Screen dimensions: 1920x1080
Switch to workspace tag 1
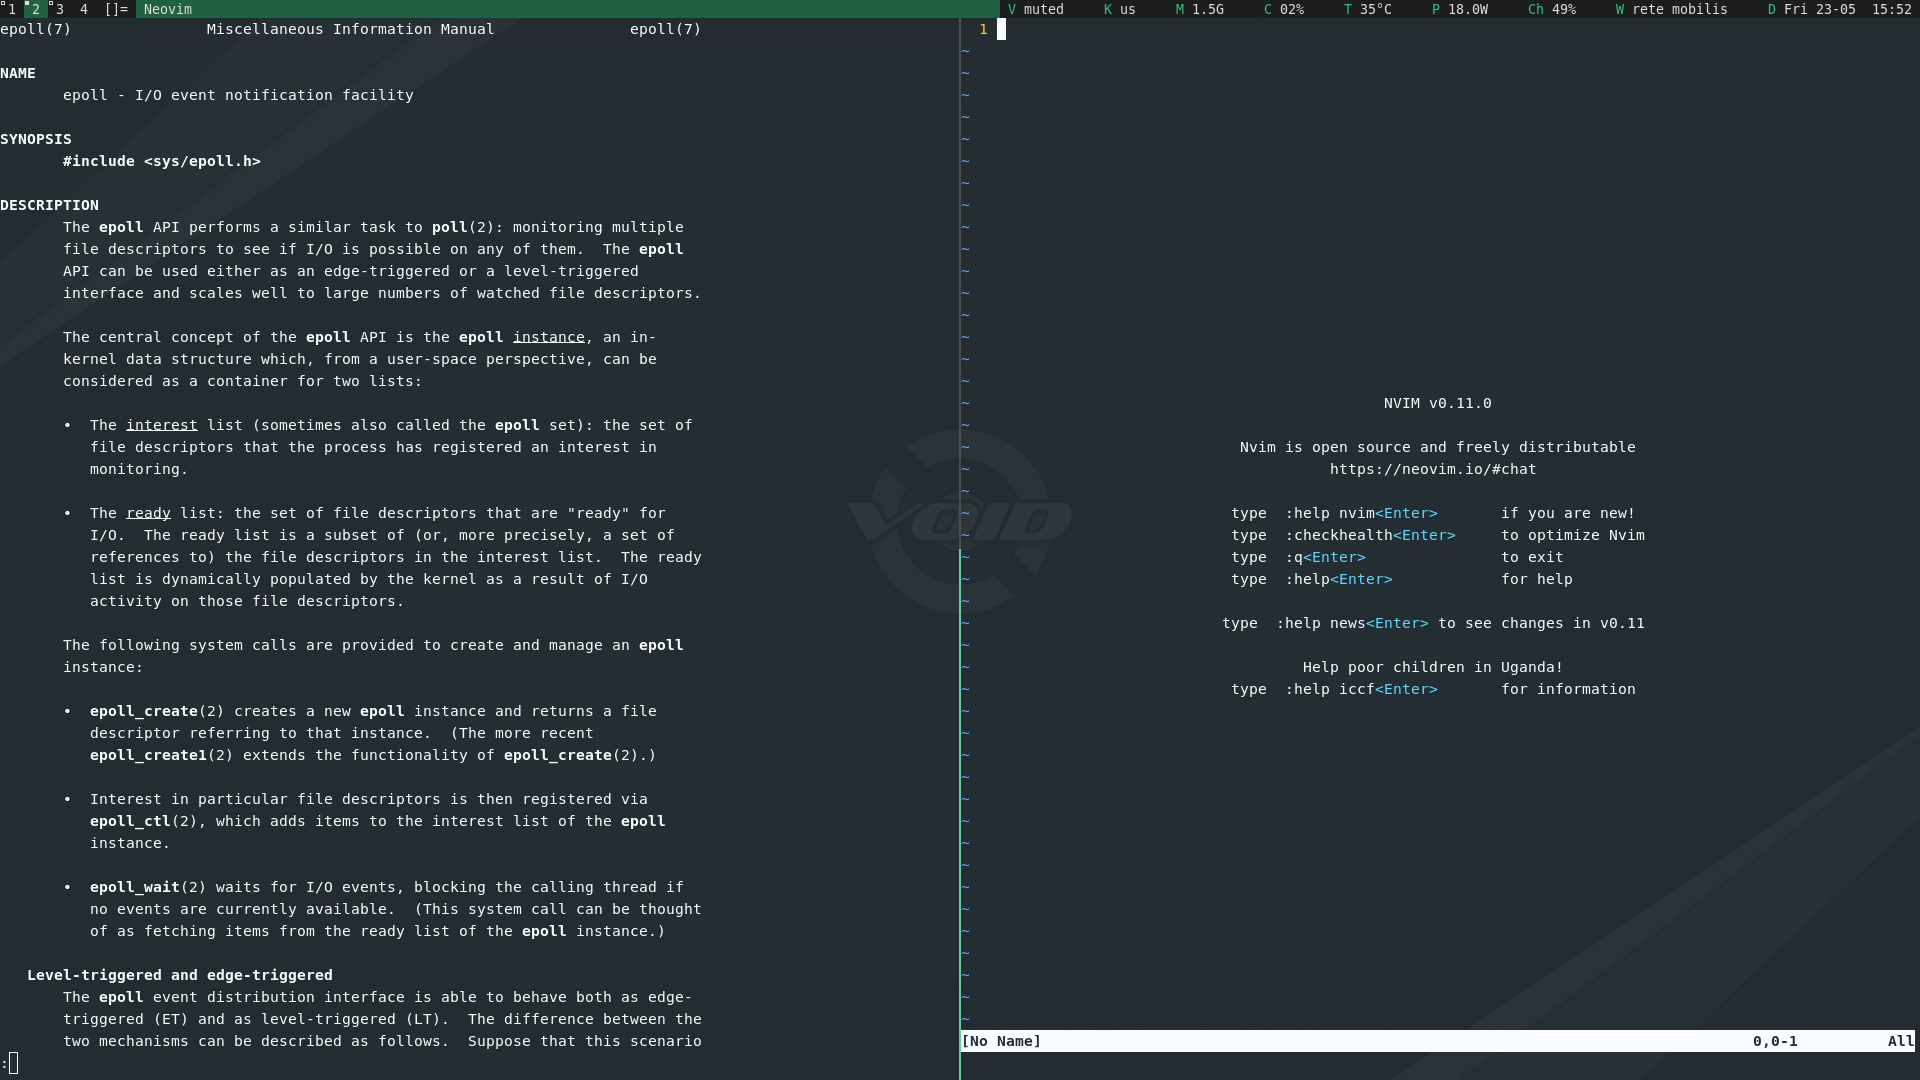[x=11, y=9]
